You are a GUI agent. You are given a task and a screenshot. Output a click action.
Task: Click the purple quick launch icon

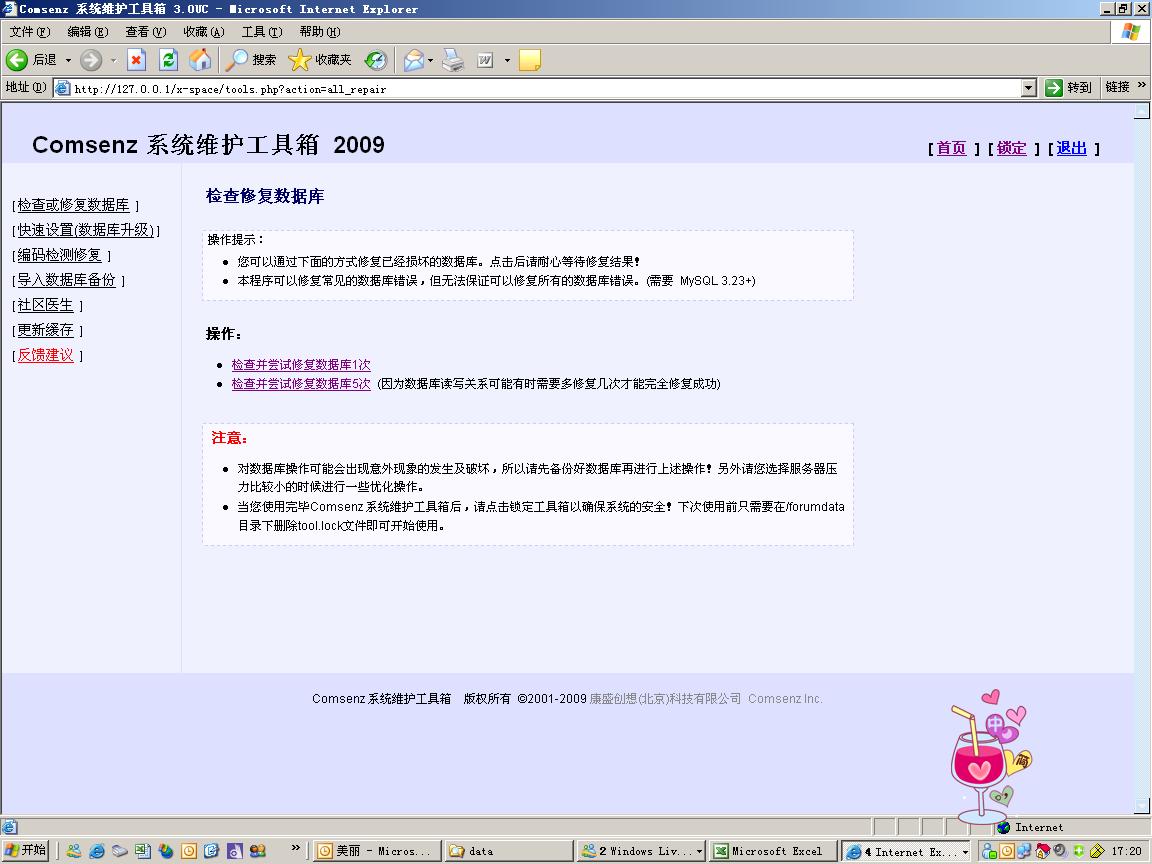235,851
